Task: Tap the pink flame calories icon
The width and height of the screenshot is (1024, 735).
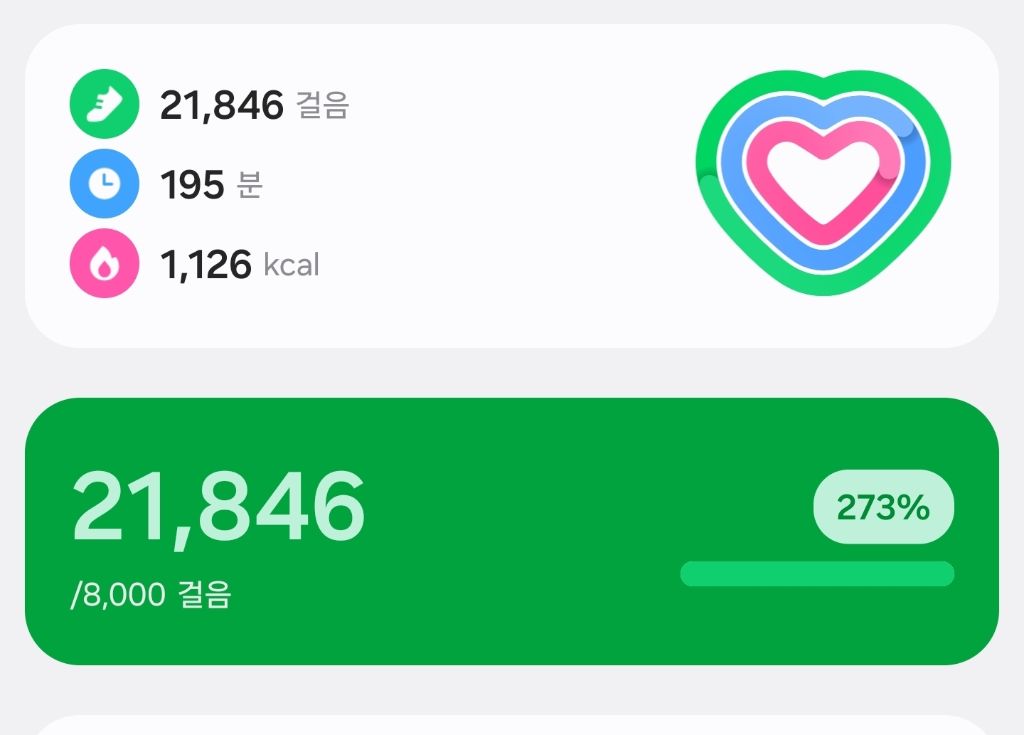Action: point(104,264)
